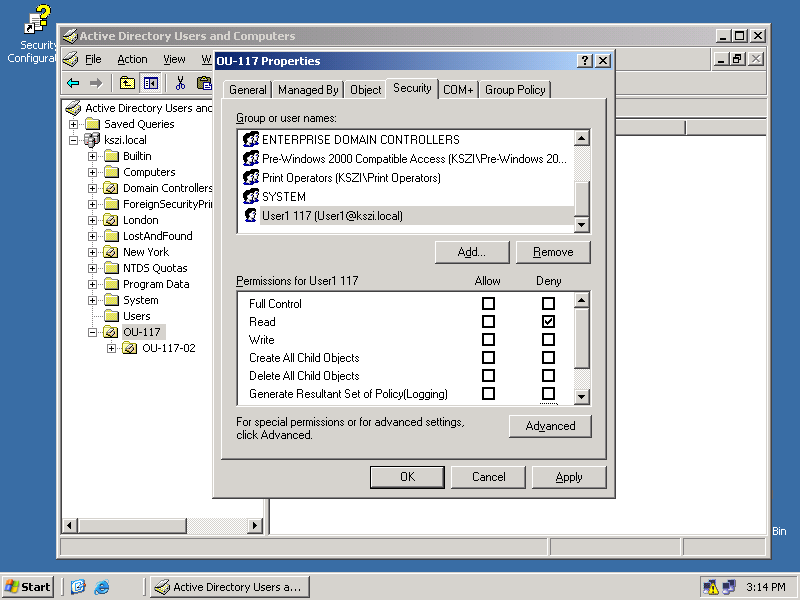The width and height of the screenshot is (800, 600).
Task: Check Deny for Delete All Child Objects
Action: click(548, 376)
